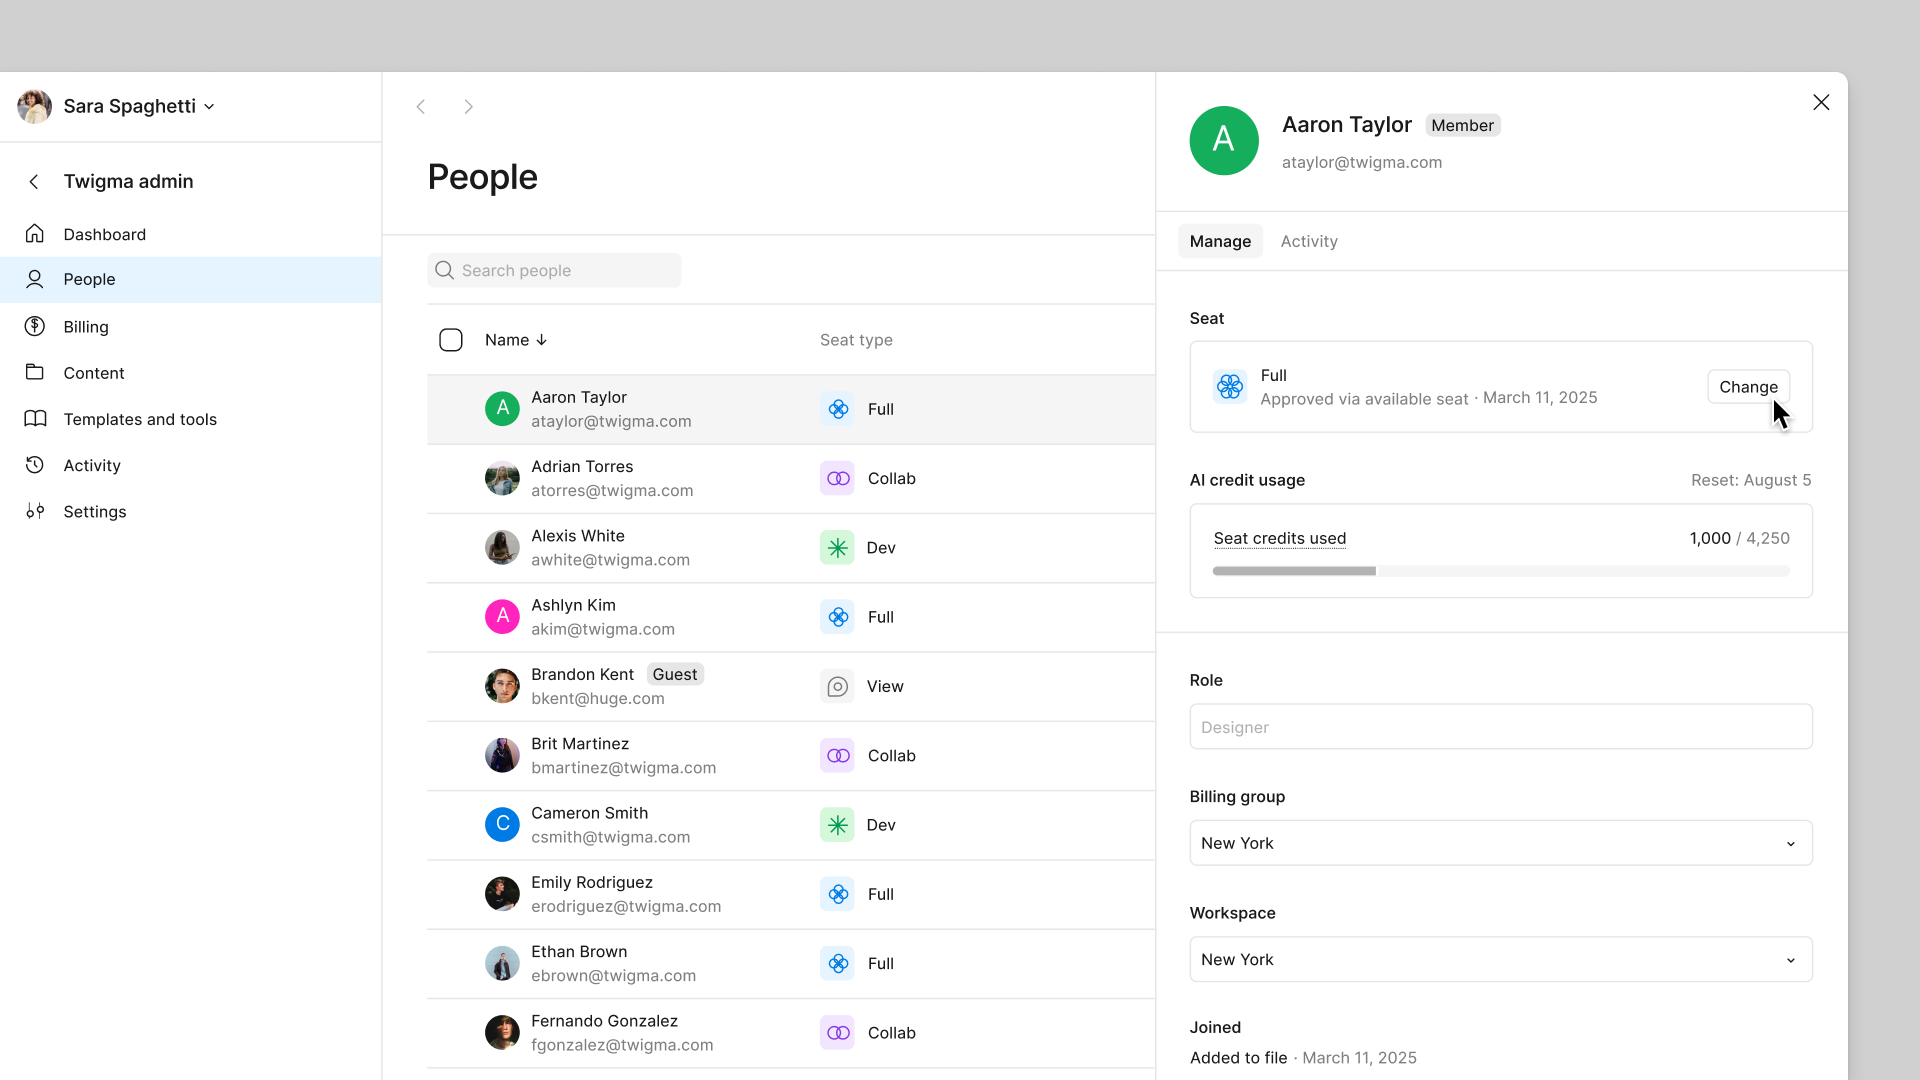Switch to the Activity tab in the panel

click(x=1309, y=241)
